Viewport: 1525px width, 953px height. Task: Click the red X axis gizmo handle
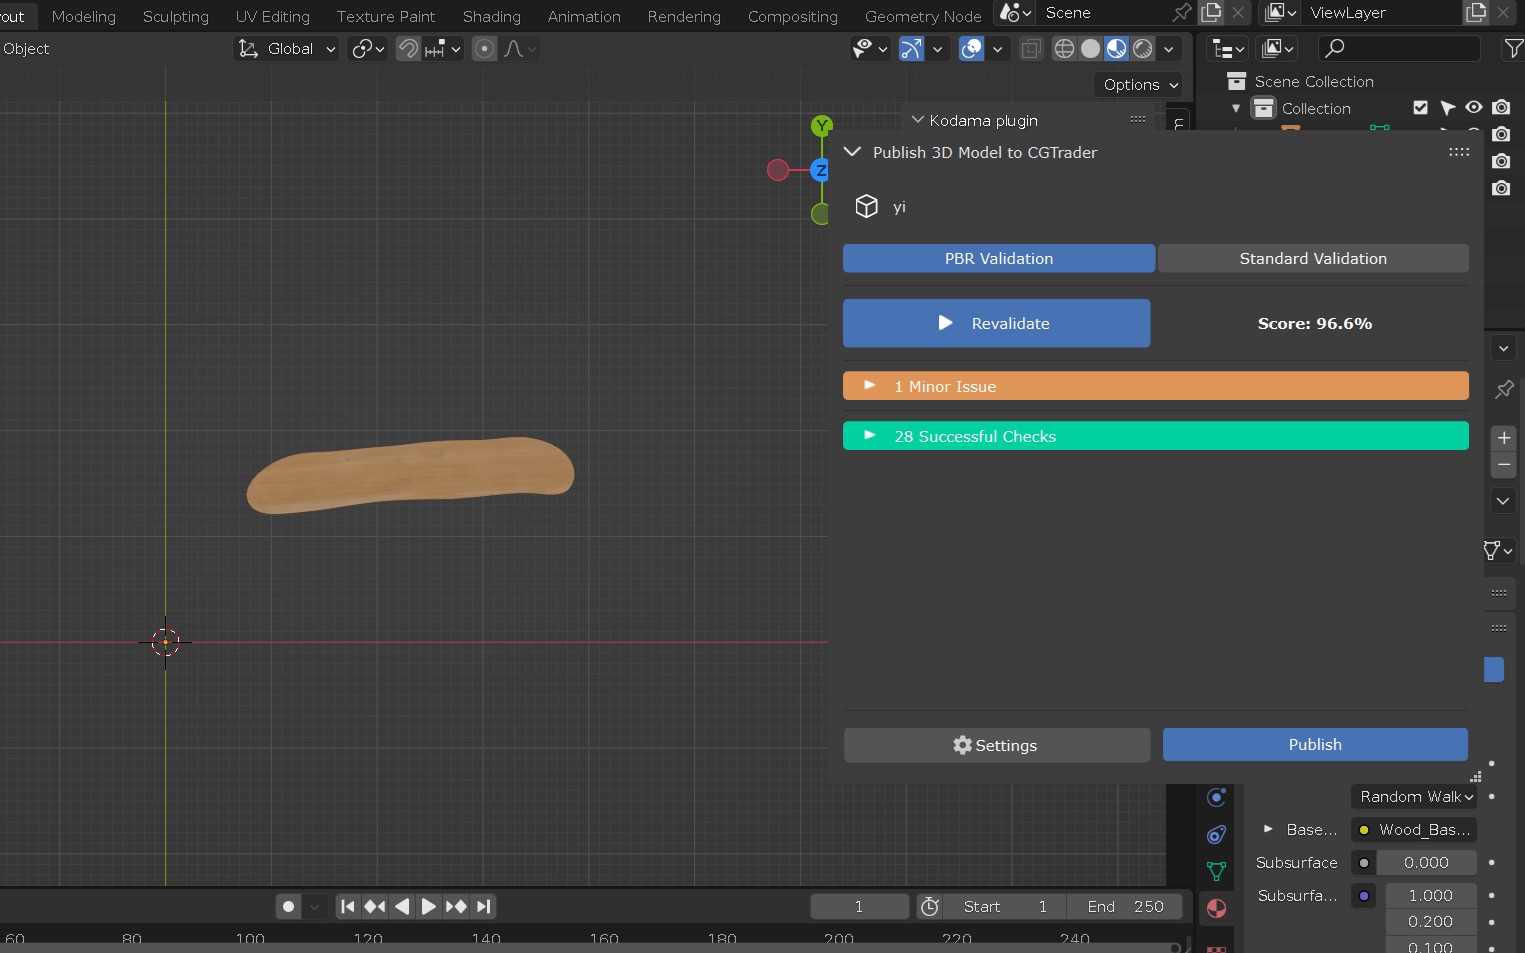pyautogui.click(x=778, y=170)
